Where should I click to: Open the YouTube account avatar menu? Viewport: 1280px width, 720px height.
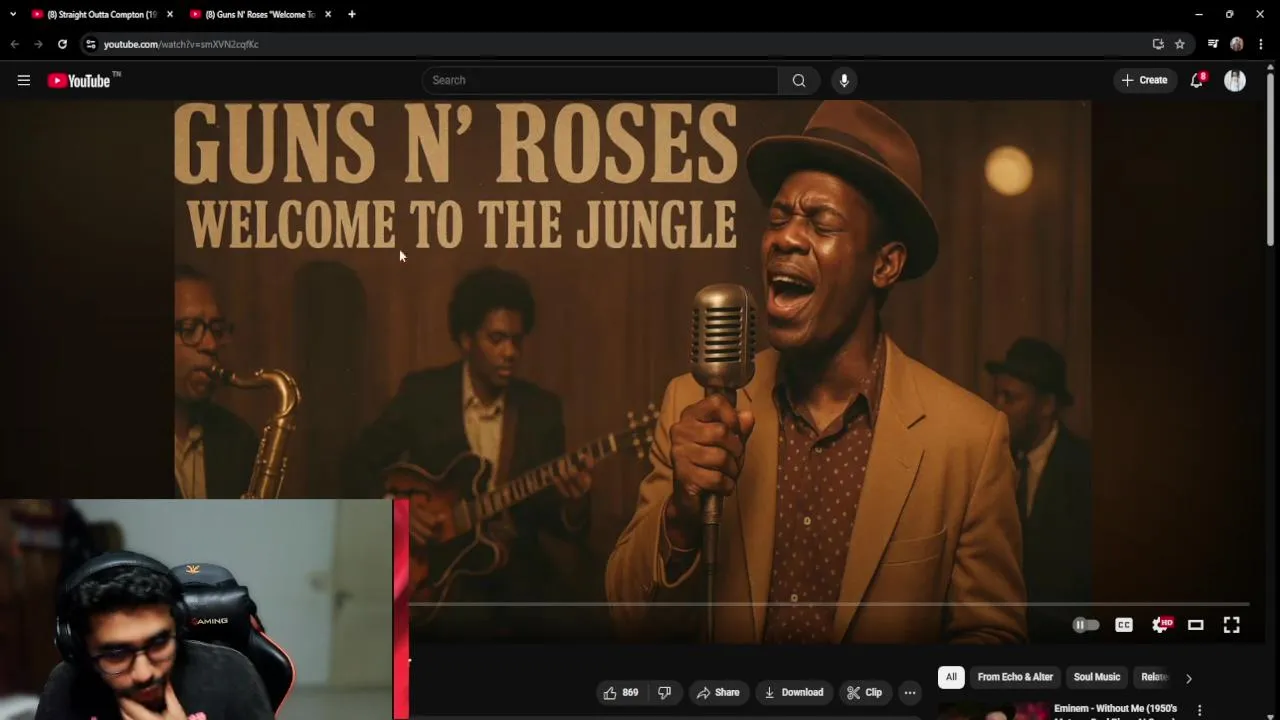(x=1235, y=80)
